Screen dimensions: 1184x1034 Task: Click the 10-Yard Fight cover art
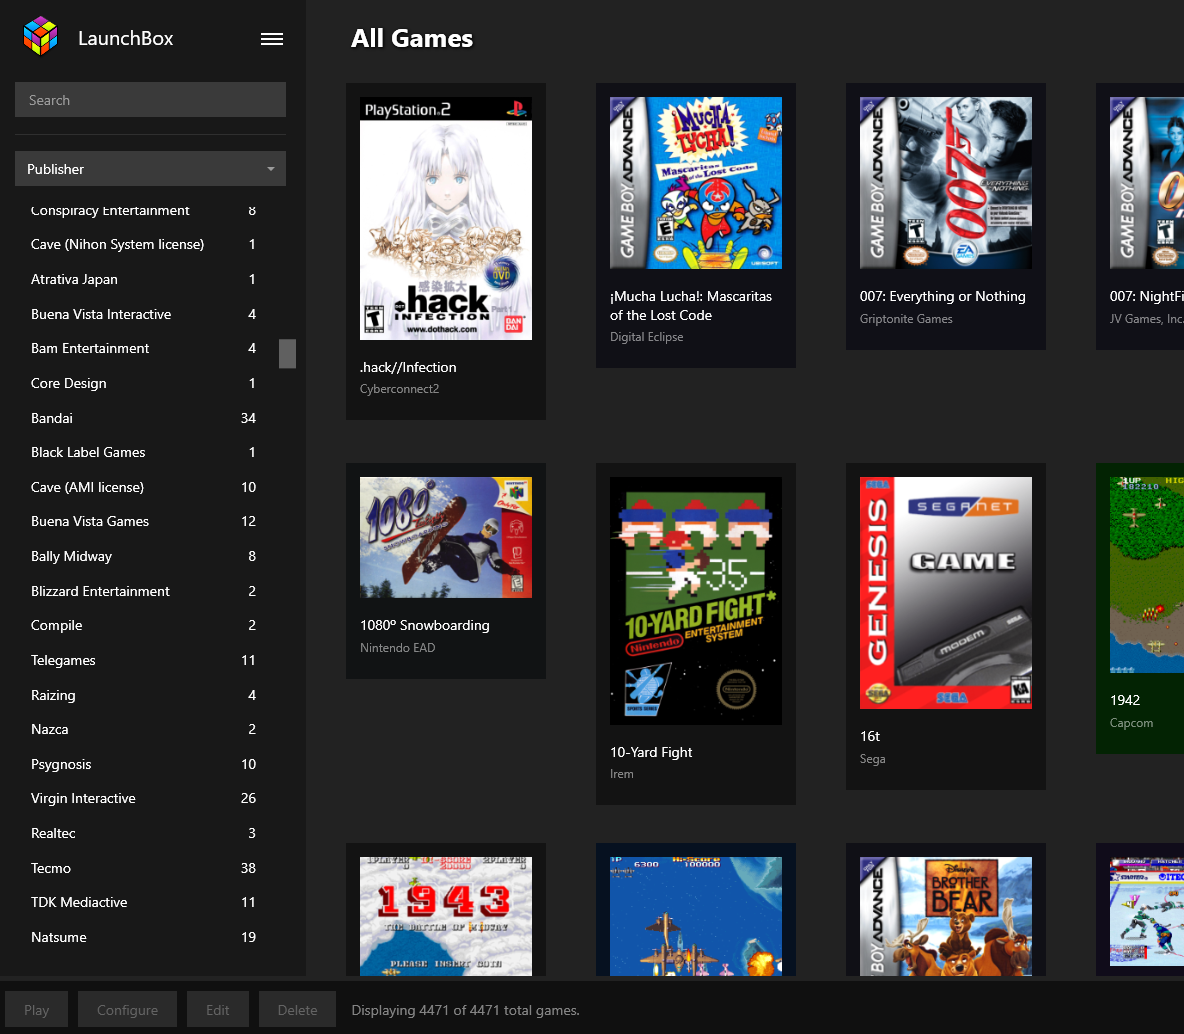point(696,600)
